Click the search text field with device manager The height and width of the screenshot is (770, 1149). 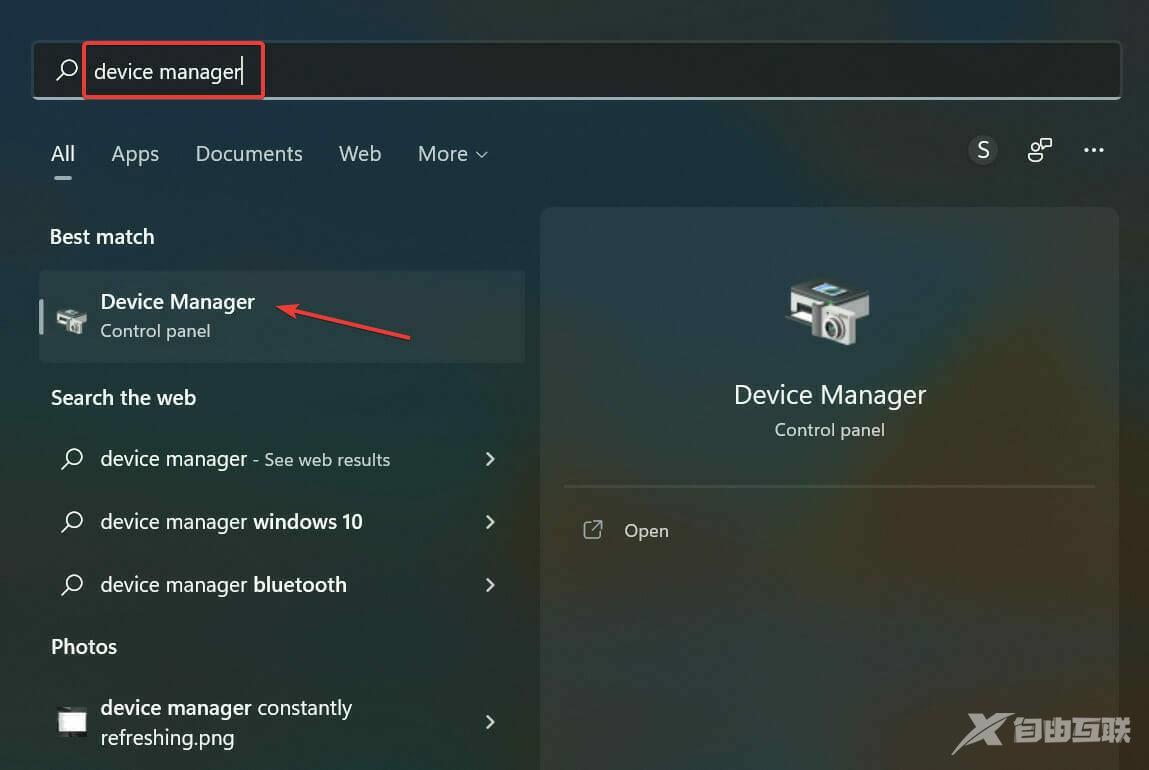[600, 71]
